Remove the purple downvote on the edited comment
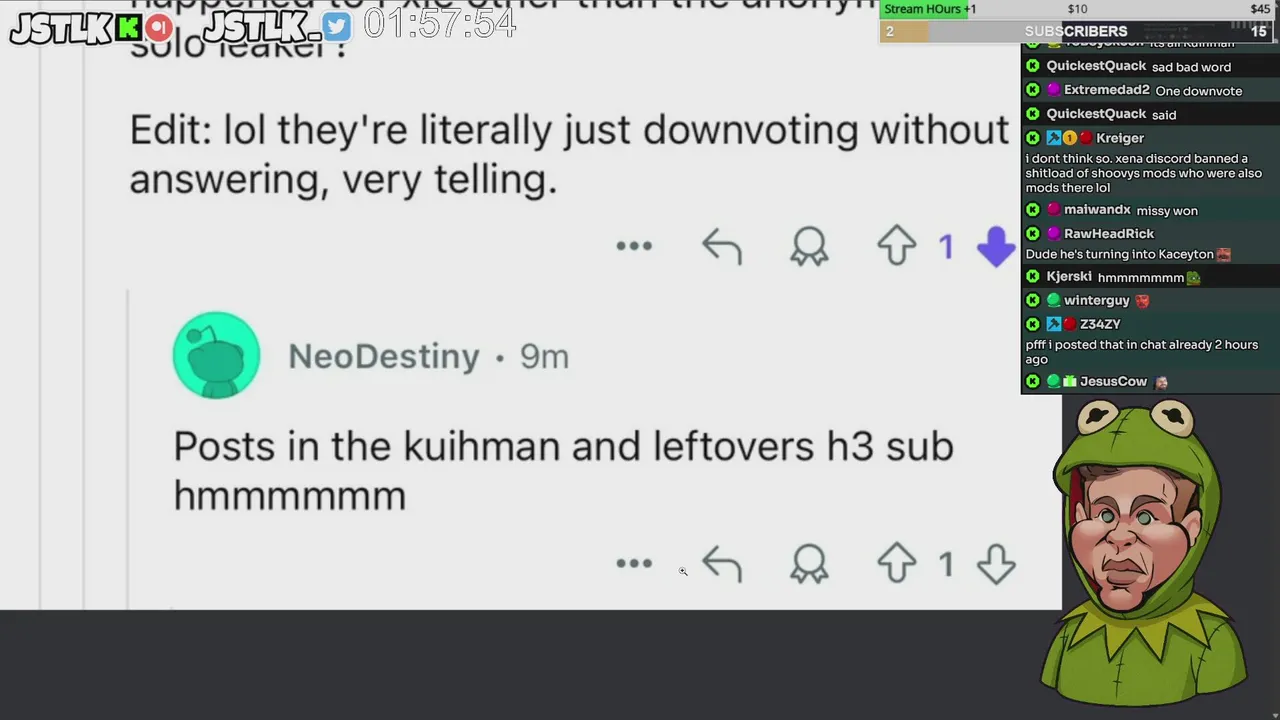 pyautogui.click(x=996, y=246)
